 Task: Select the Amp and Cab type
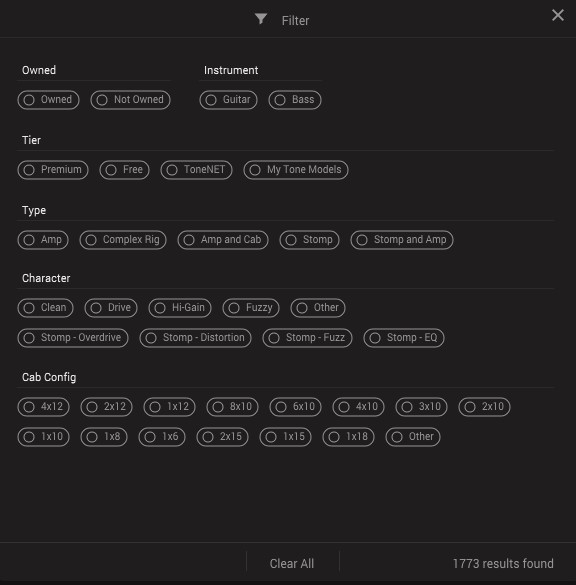(x=223, y=240)
